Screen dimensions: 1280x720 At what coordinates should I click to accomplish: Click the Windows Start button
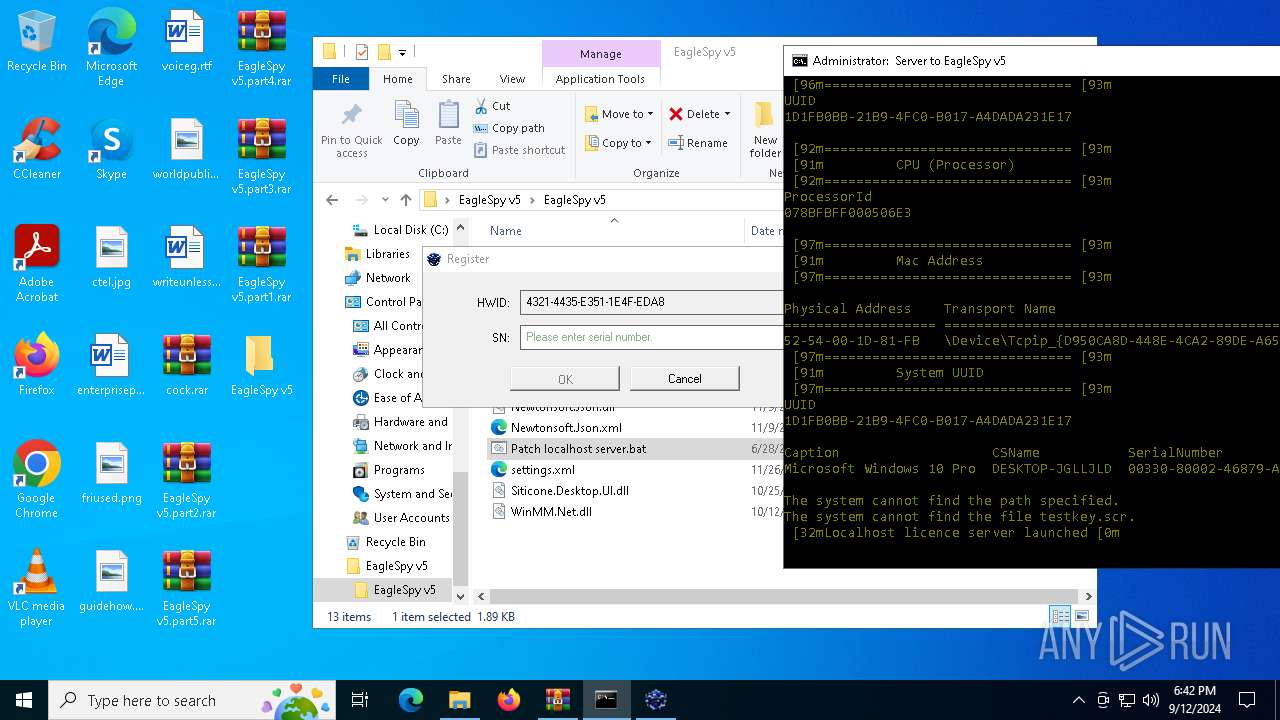[x=24, y=700]
